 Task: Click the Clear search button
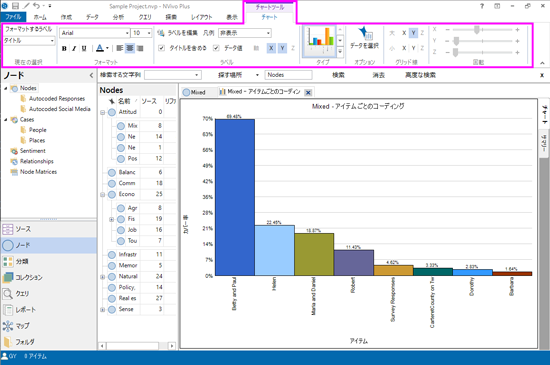(x=378, y=75)
